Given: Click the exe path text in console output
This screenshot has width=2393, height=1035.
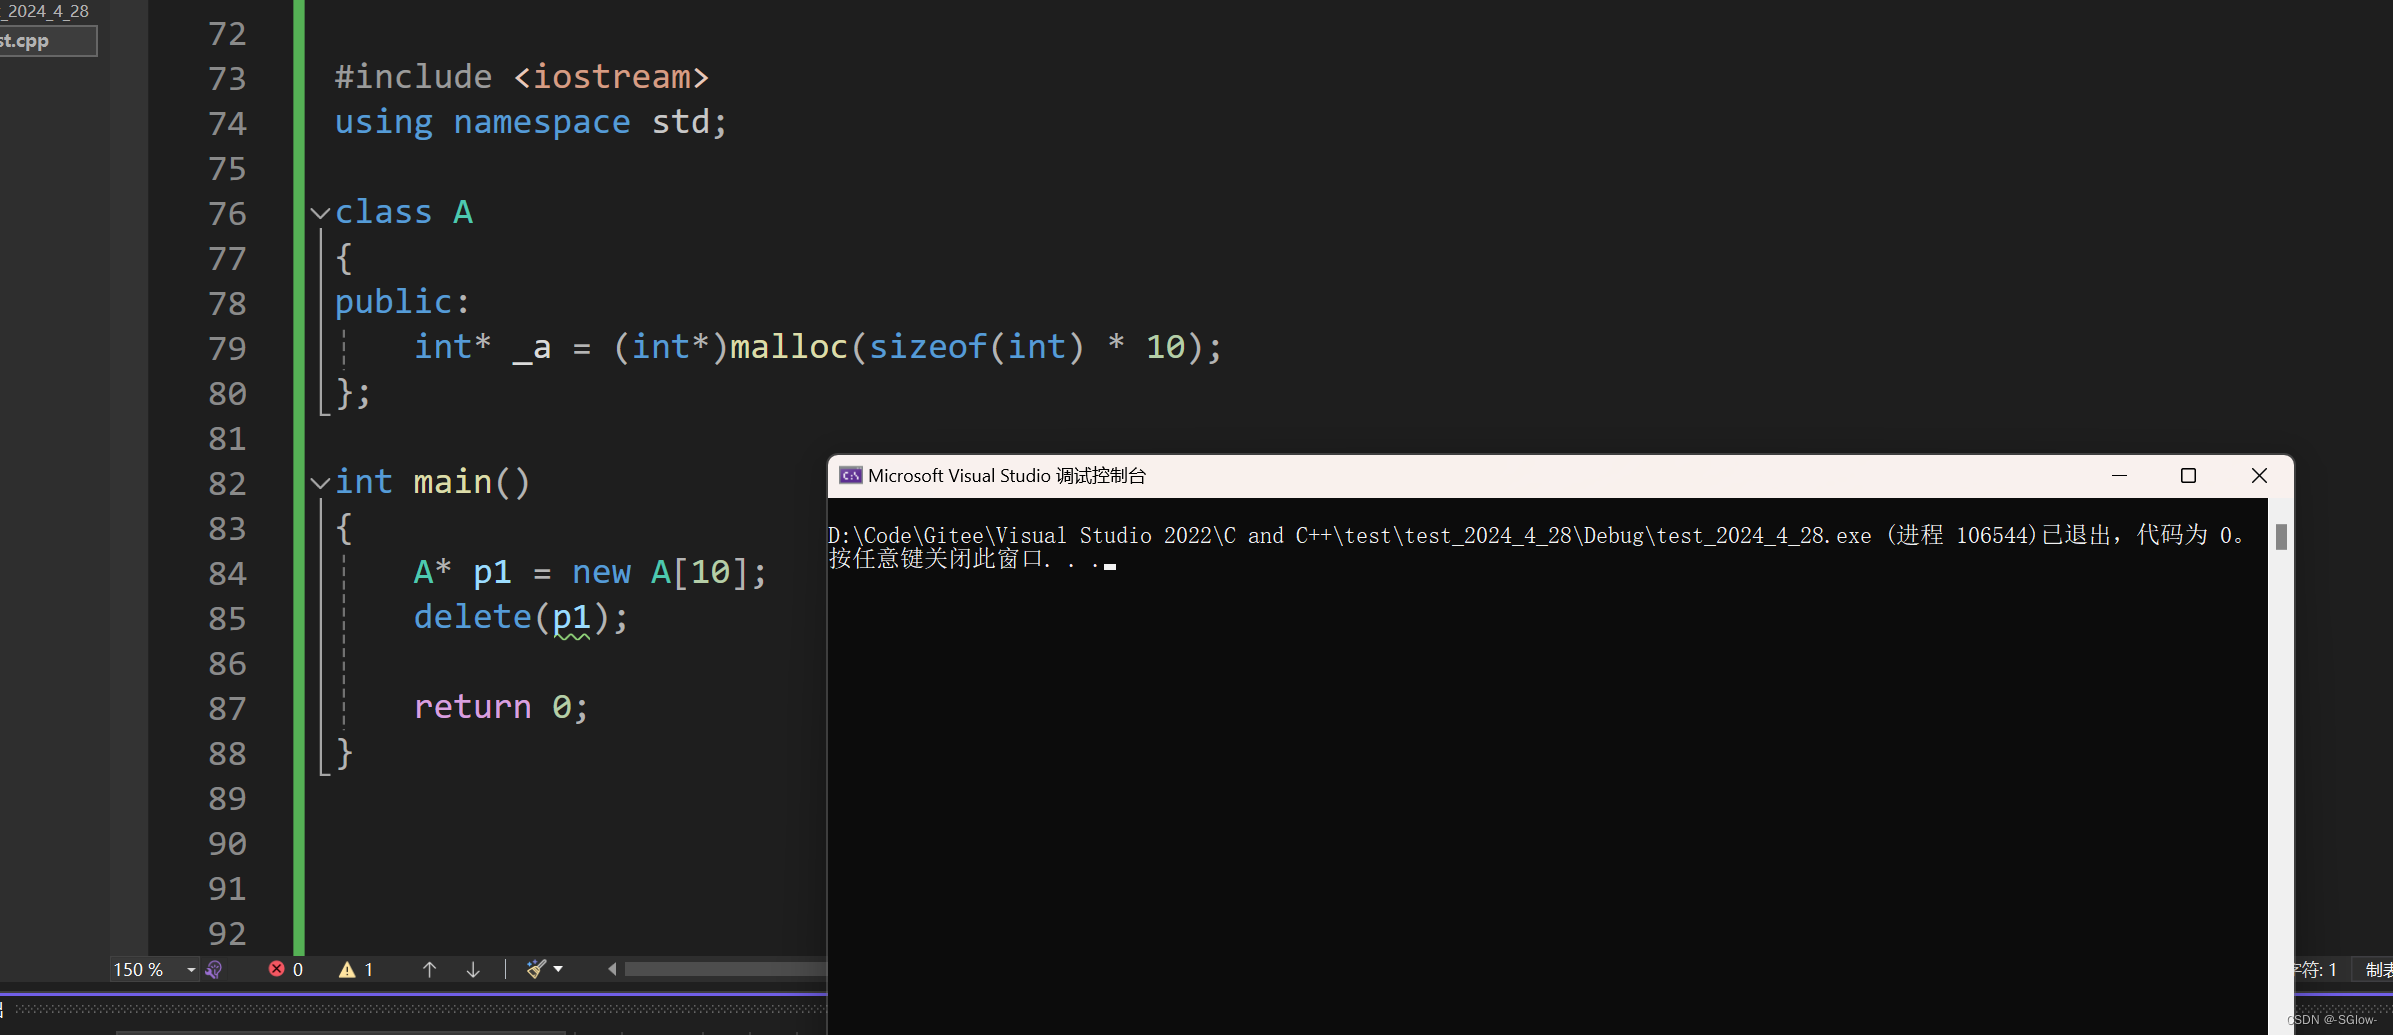Looking at the screenshot, I should [x=1349, y=535].
